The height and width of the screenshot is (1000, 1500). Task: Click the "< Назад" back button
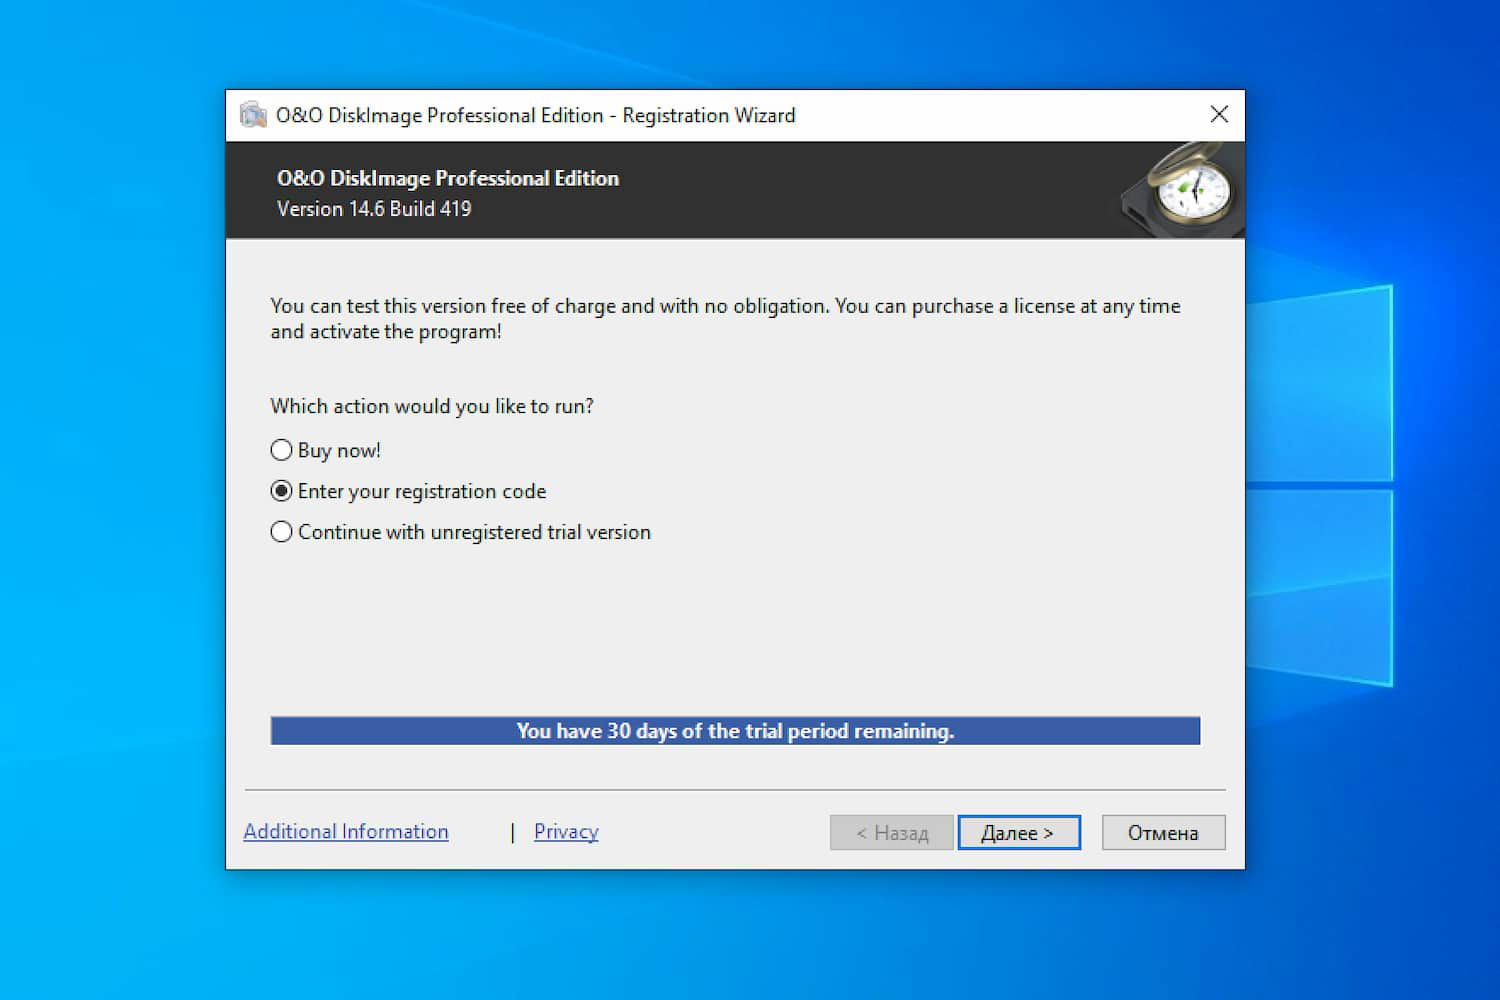coord(891,832)
